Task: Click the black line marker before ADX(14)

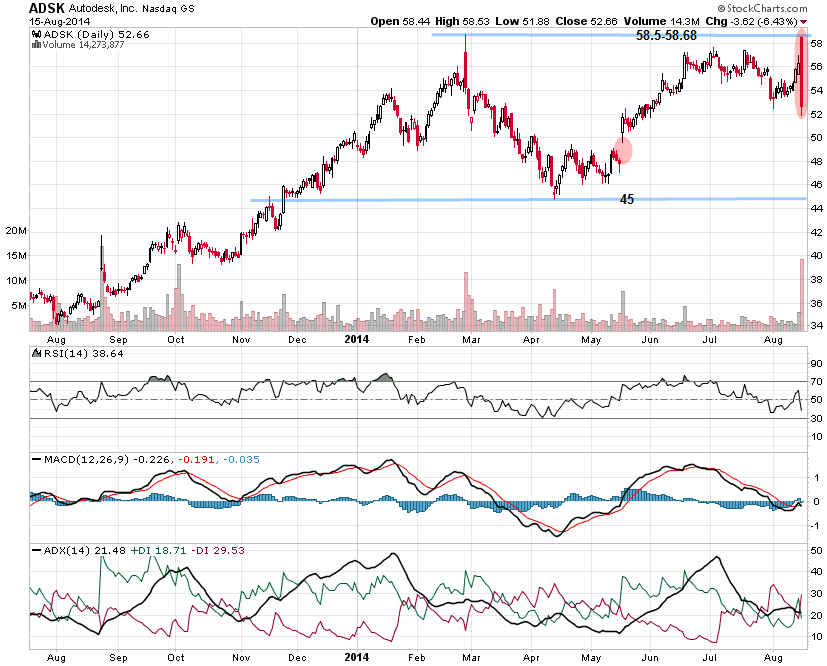Action: [36, 550]
